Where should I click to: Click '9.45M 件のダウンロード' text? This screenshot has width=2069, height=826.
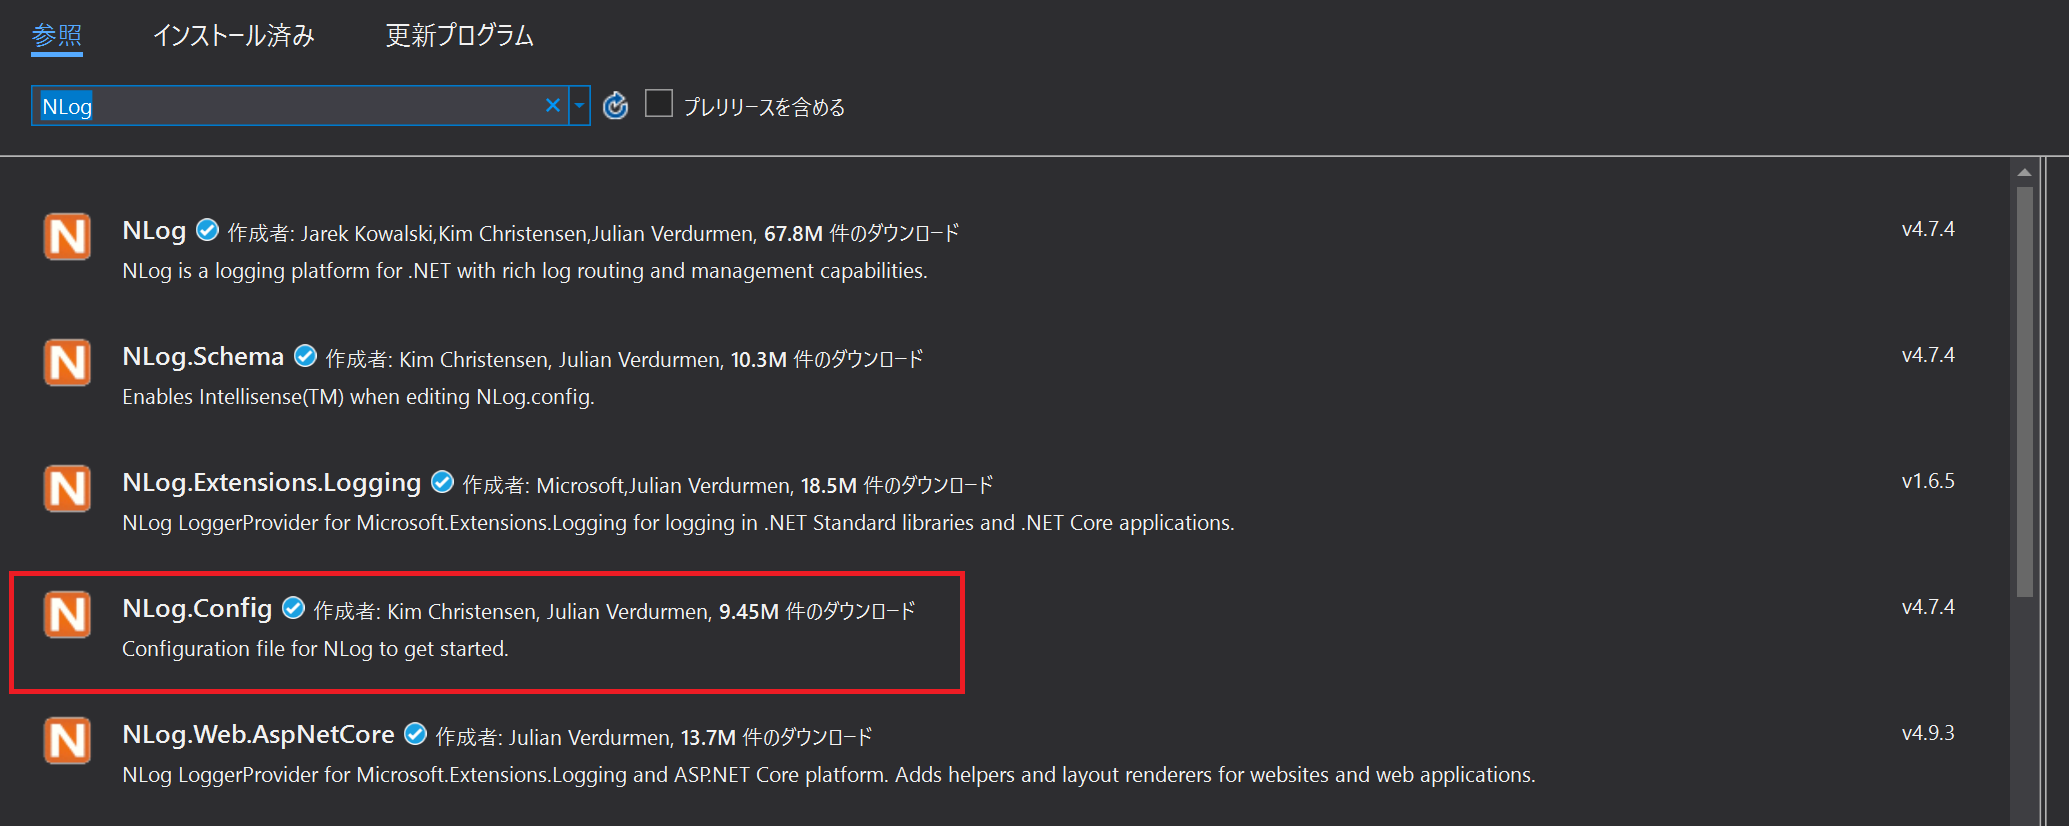point(817,611)
